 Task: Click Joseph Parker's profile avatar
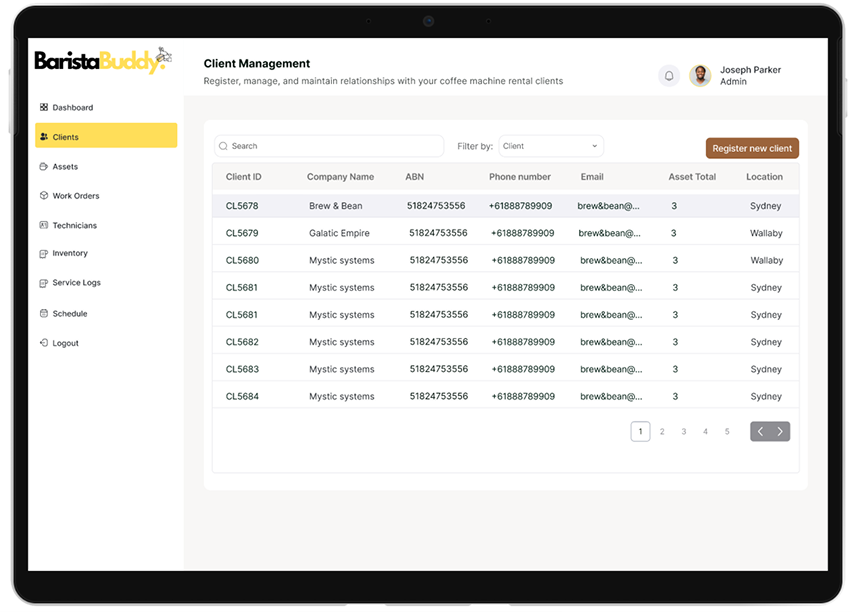click(x=700, y=76)
